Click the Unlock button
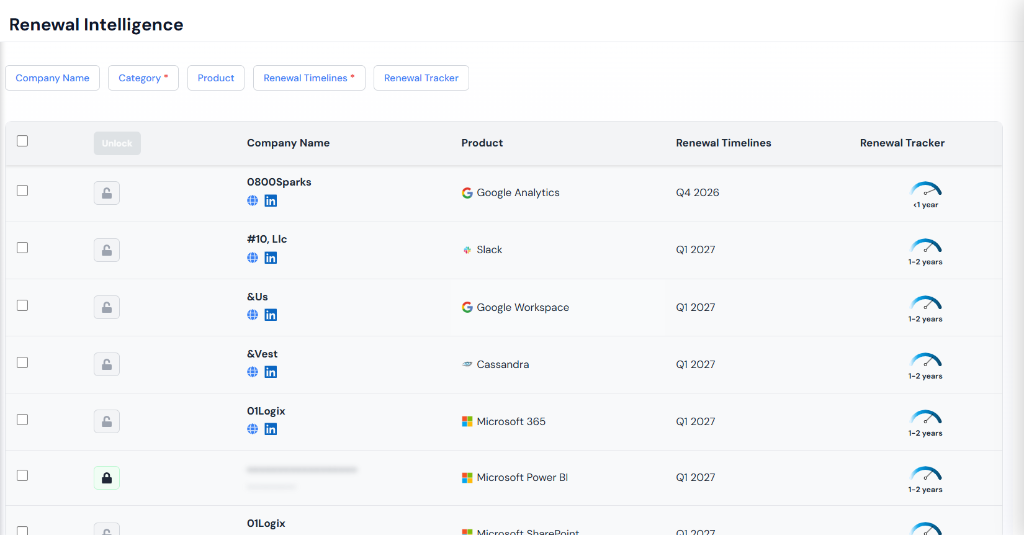The width and height of the screenshot is (1024, 535). pyautogui.click(x=117, y=143)
